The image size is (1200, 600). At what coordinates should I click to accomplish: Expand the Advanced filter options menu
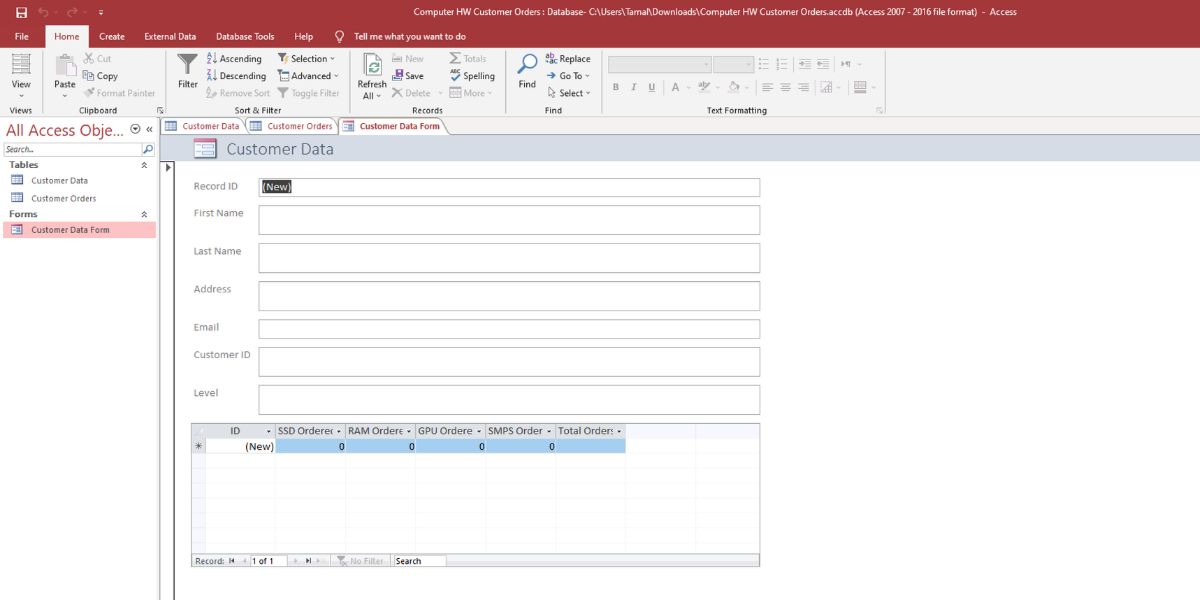309,76
